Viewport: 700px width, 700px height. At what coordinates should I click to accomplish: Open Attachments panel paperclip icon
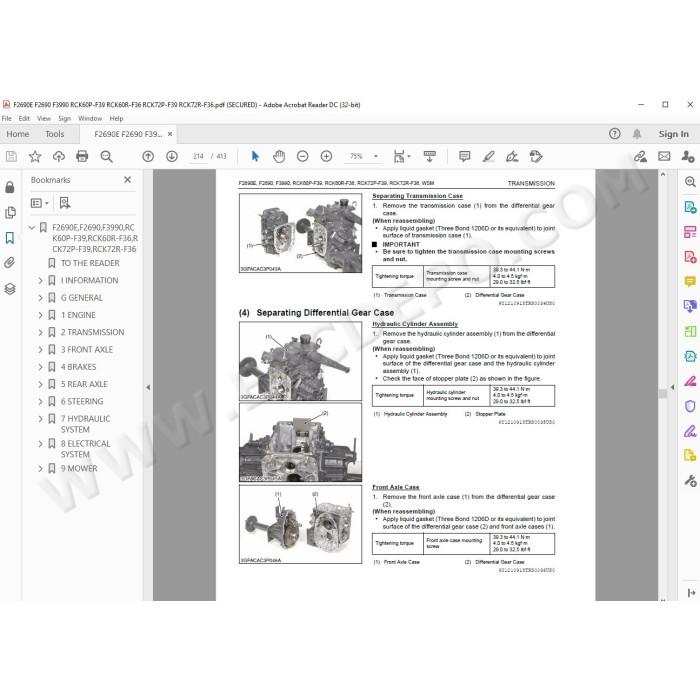coord(10,262)
